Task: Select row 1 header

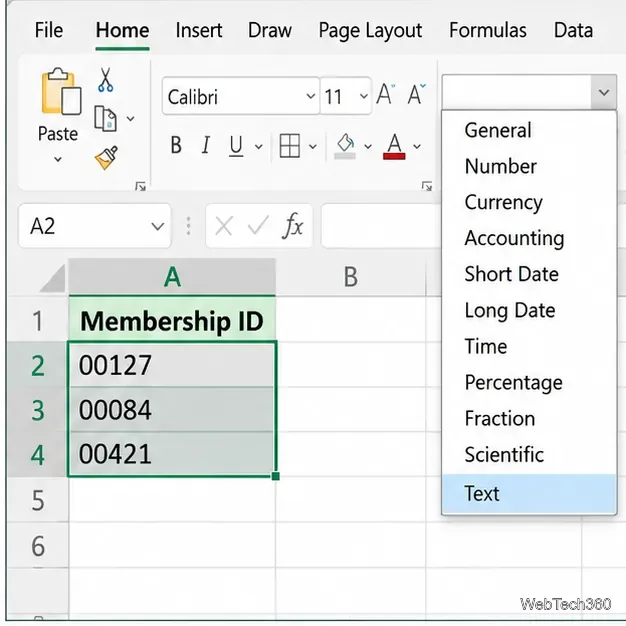Action: click(x=38, y=319)
